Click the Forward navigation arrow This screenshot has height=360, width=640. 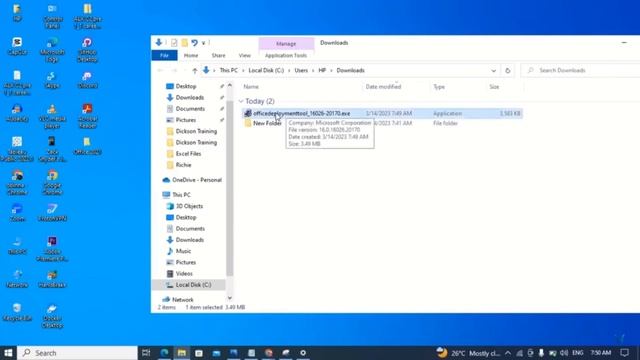point(174,71)
